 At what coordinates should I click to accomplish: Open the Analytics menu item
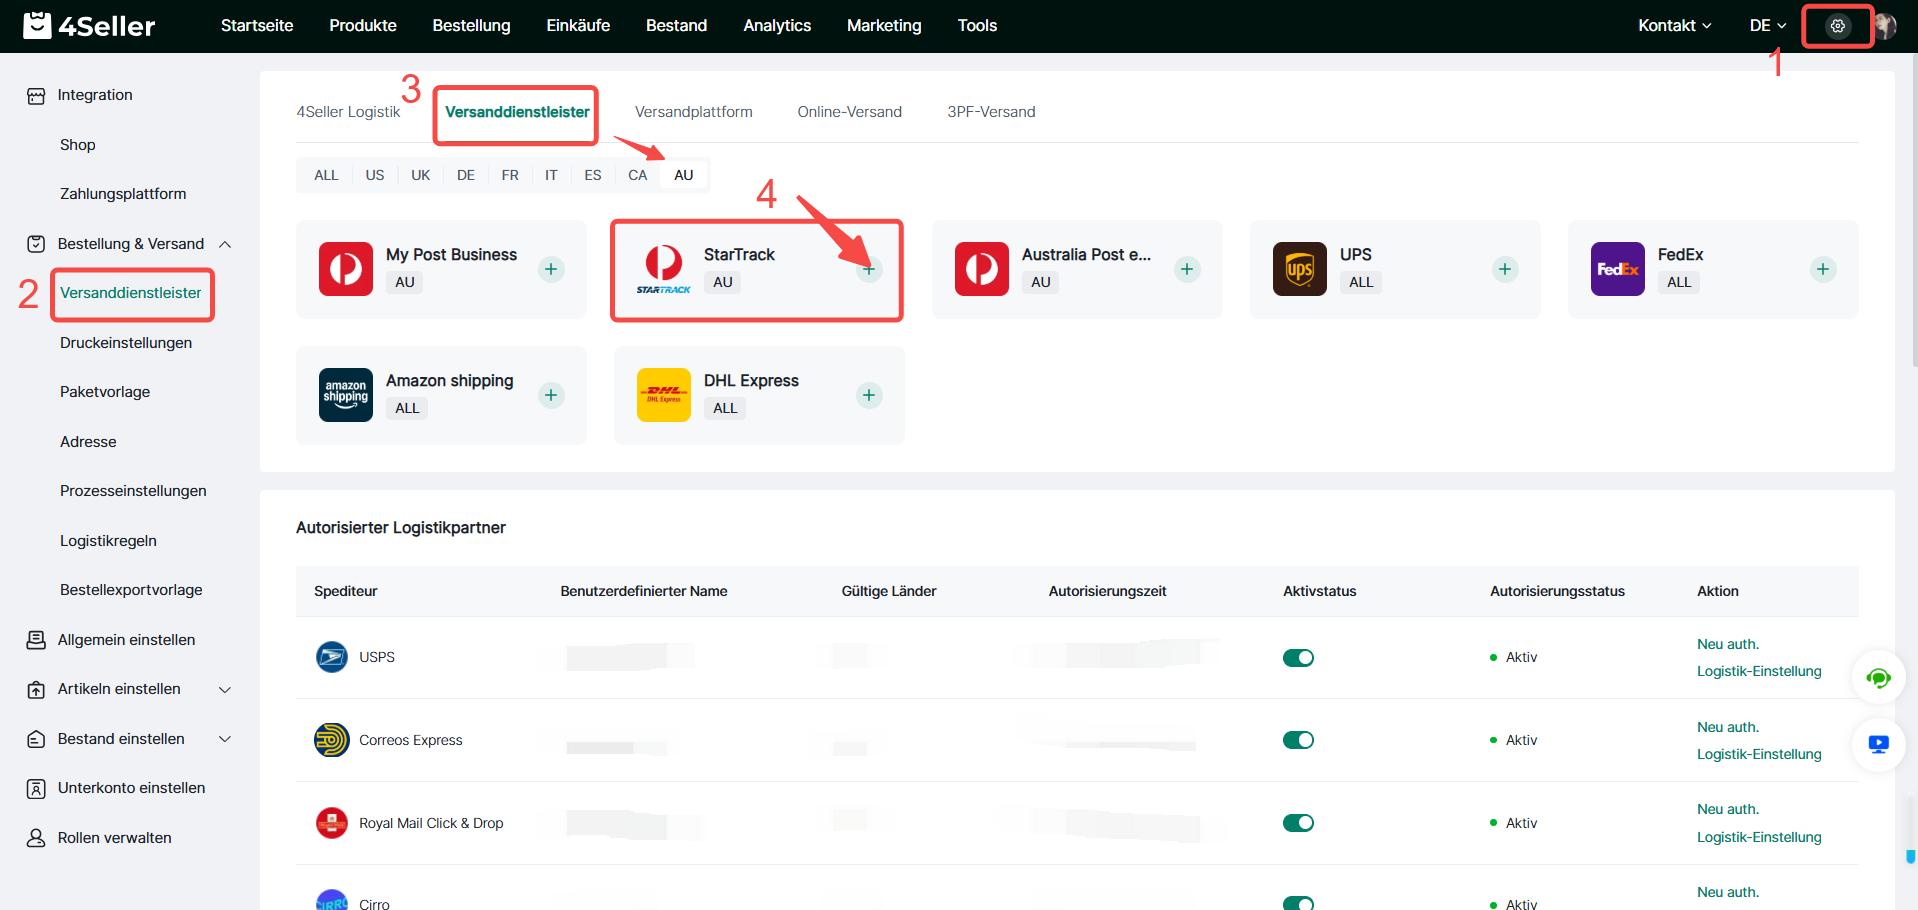coord(776,26)
